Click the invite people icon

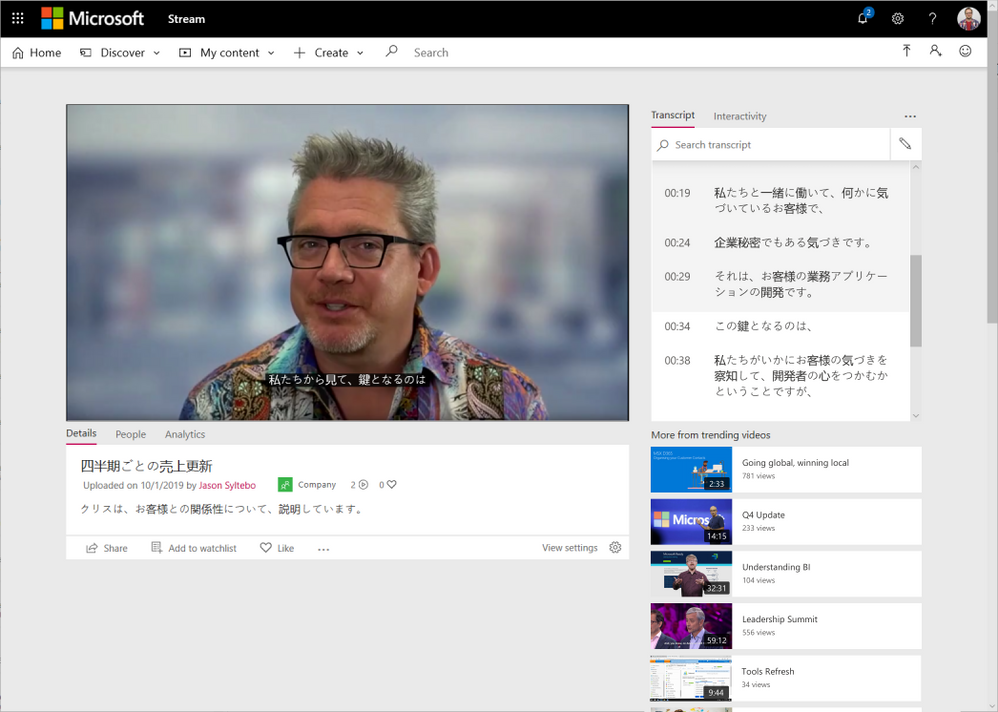[x=936, y=51]
